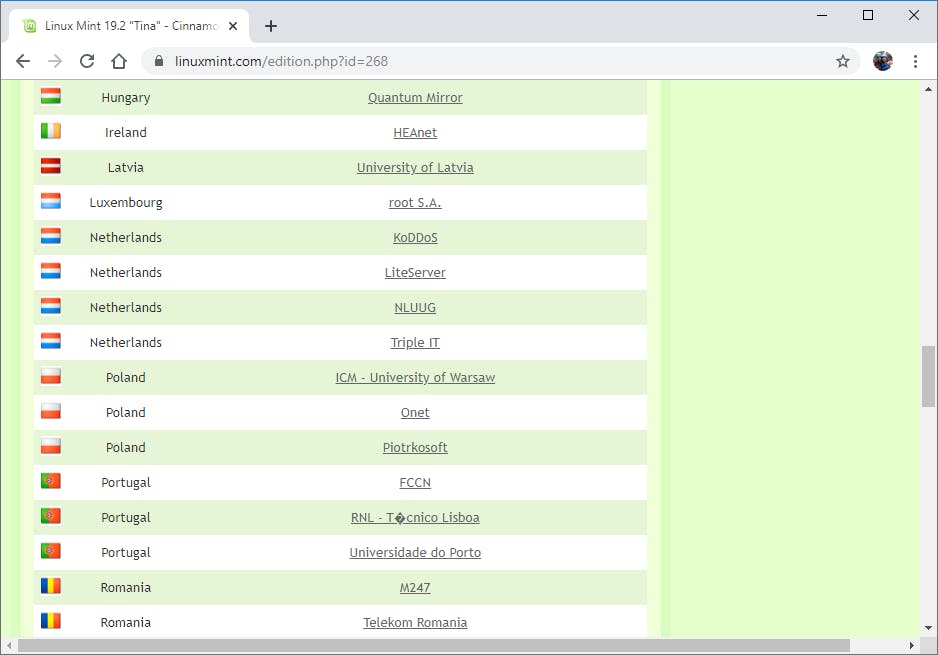Viewport: 938px width, 655px height.
Task: Click the vertical scrollbar down arrow
Action: point(928,628)
